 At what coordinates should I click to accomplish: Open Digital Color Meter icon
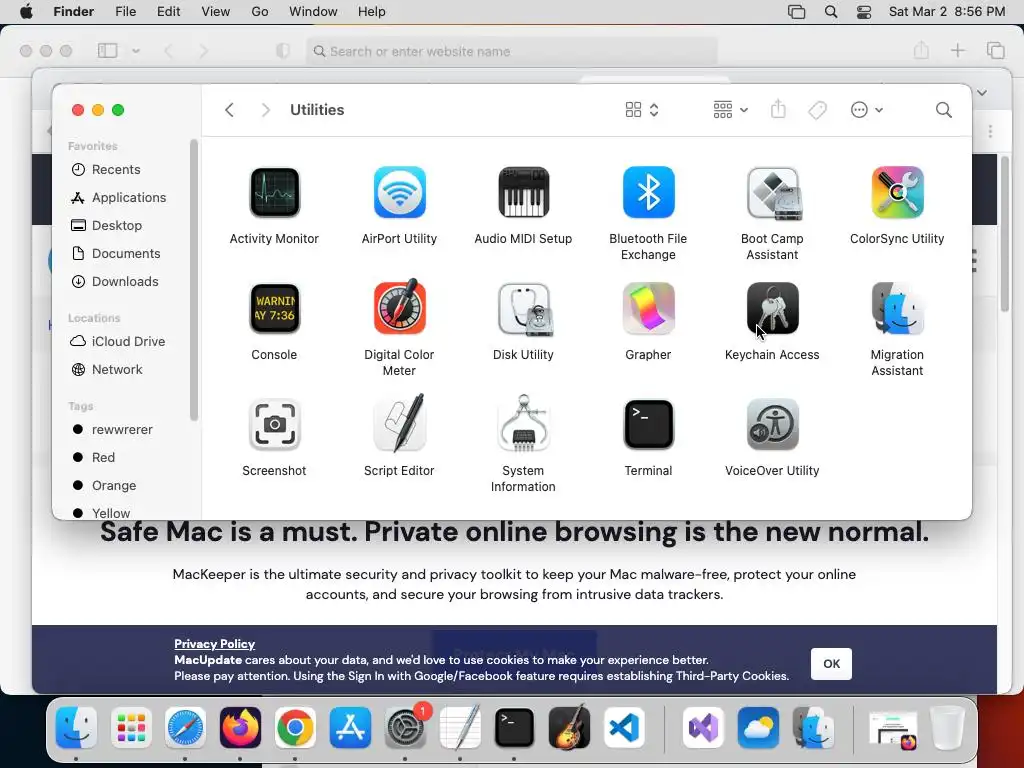400,307
